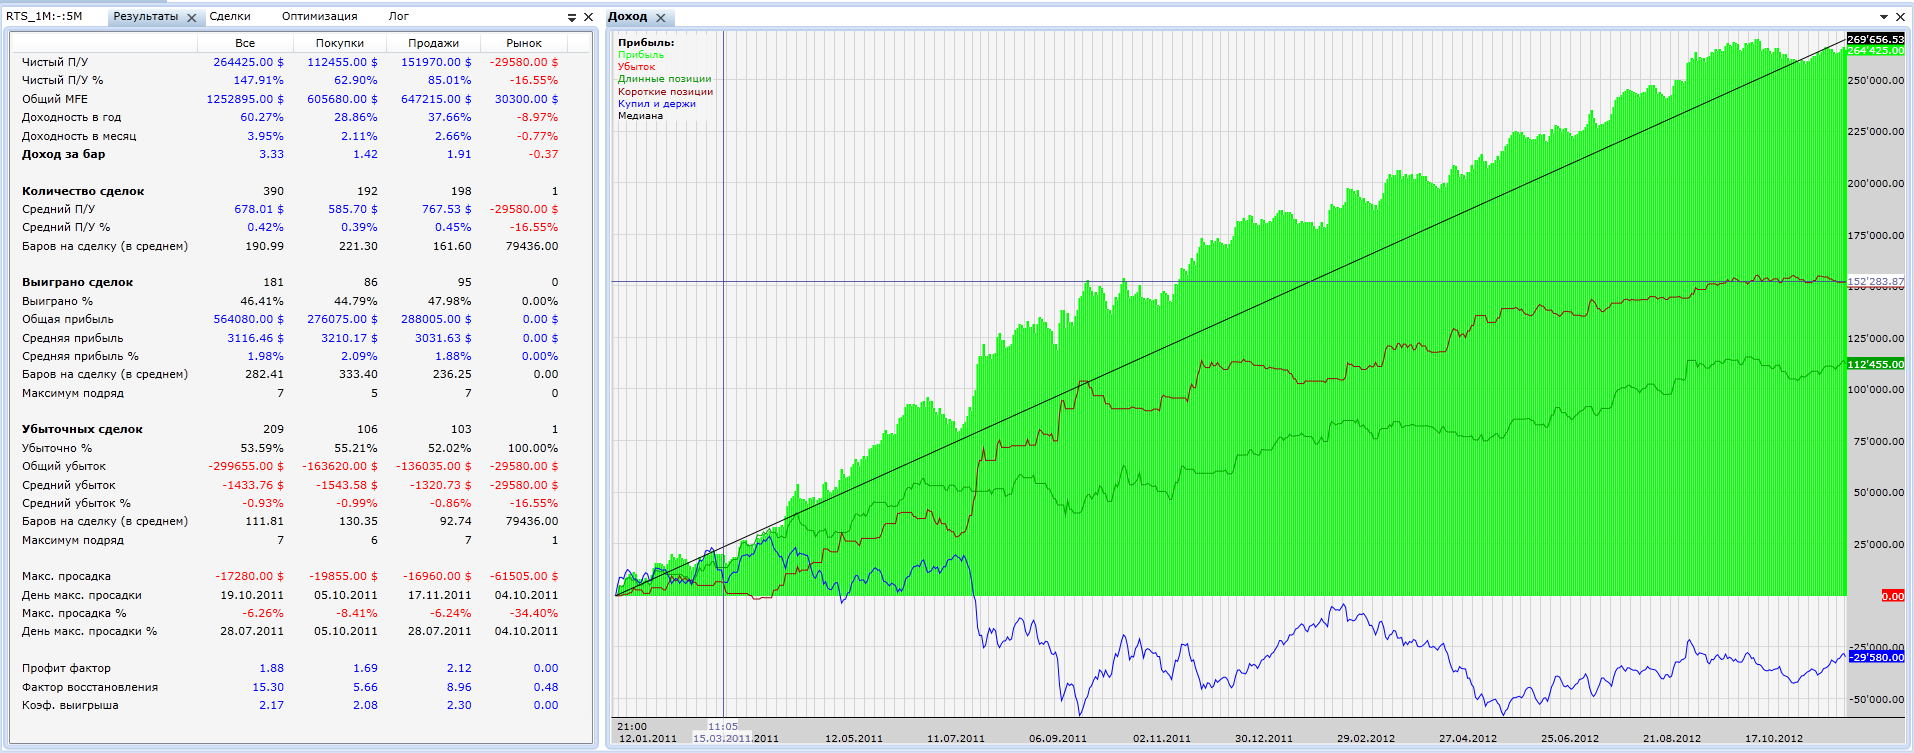Image resolution: width=1914 pixels, height=753 pixels.
Task: Select the 564080.00 $ total profit cell
Action: [x=248, y=319]
